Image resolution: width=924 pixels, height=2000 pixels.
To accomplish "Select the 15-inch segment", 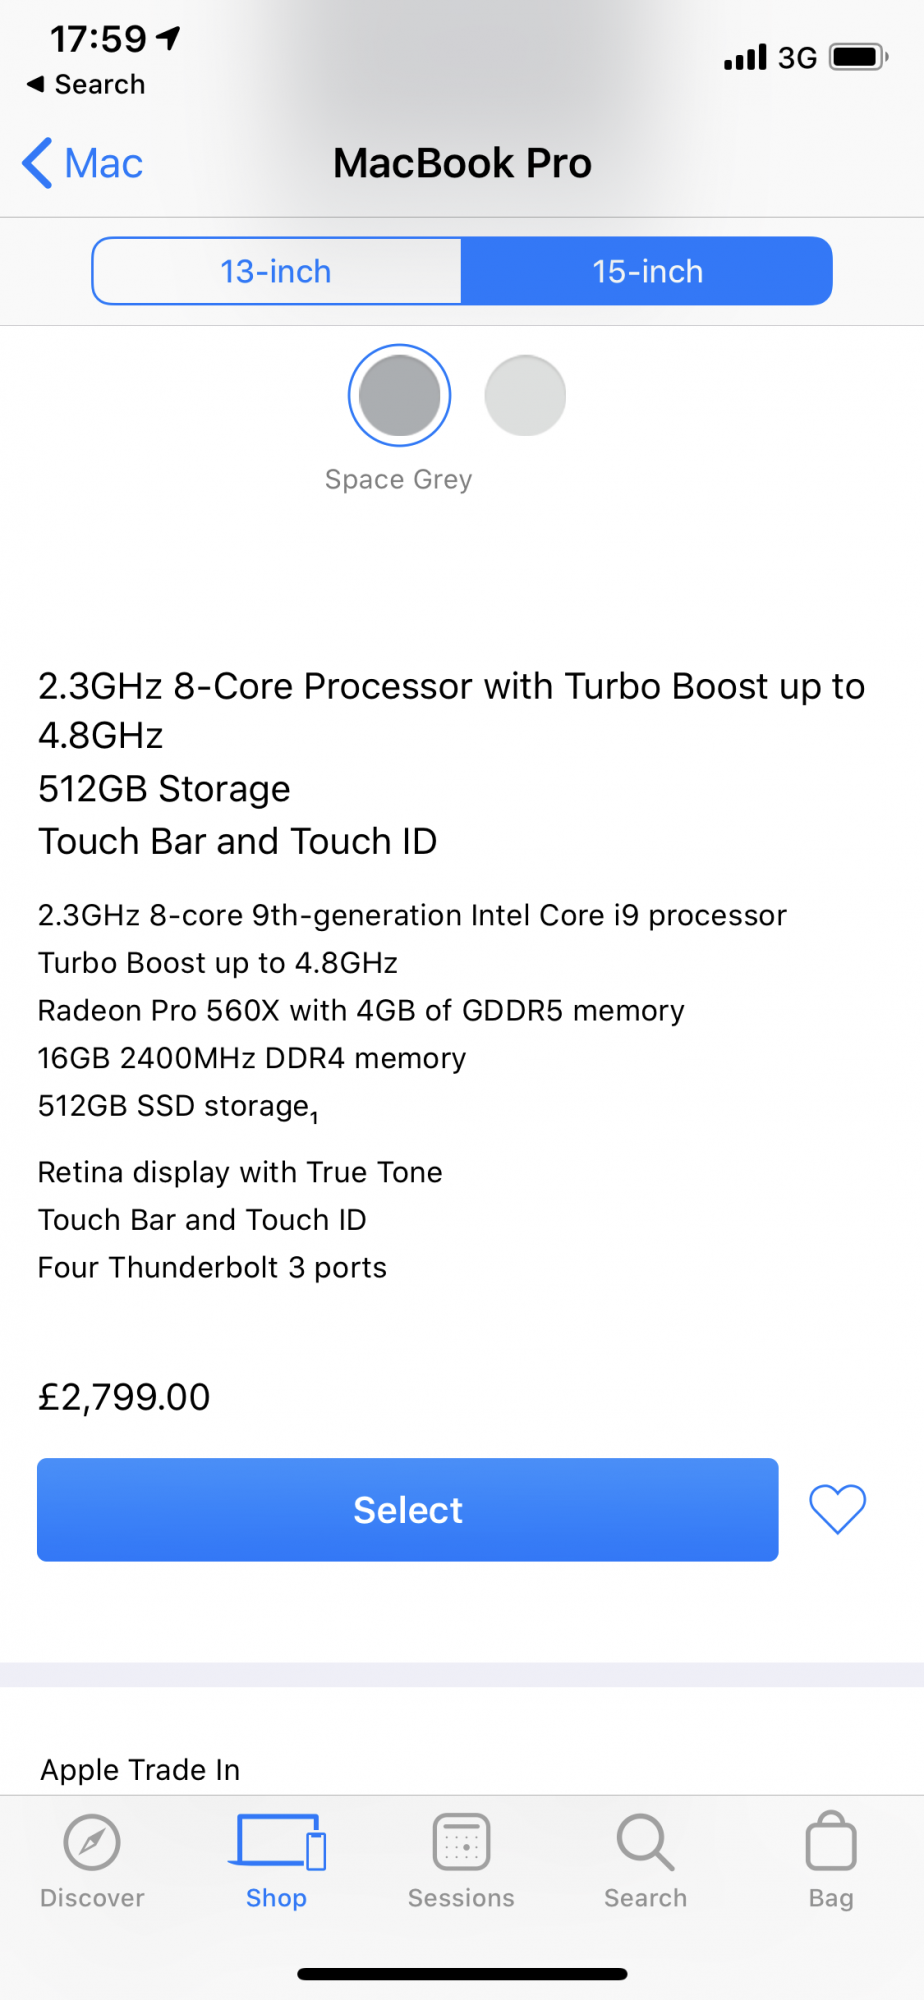I will (x=647, y=271).
